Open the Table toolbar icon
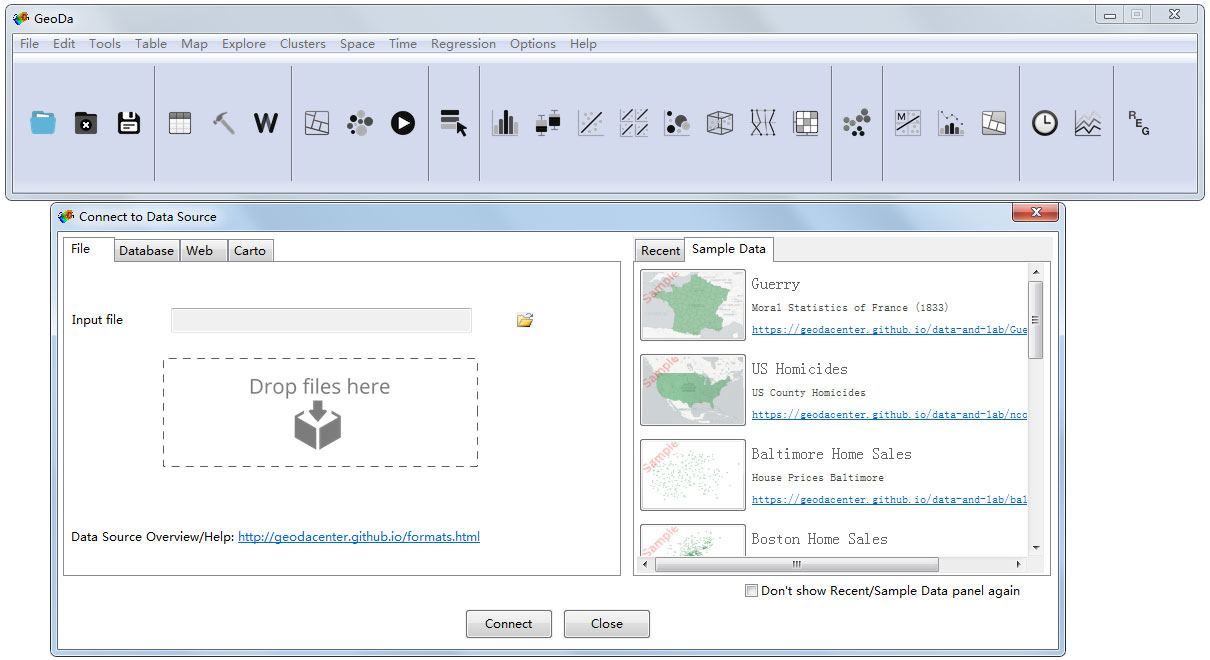This screenshot has height=660, width=1210. coord(180,123)
